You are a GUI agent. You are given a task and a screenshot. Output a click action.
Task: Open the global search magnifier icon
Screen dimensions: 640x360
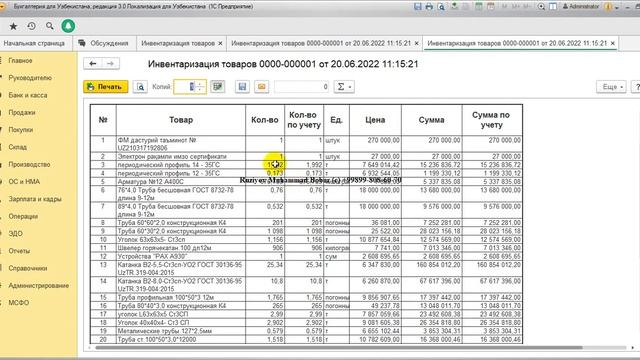[49, 26]
